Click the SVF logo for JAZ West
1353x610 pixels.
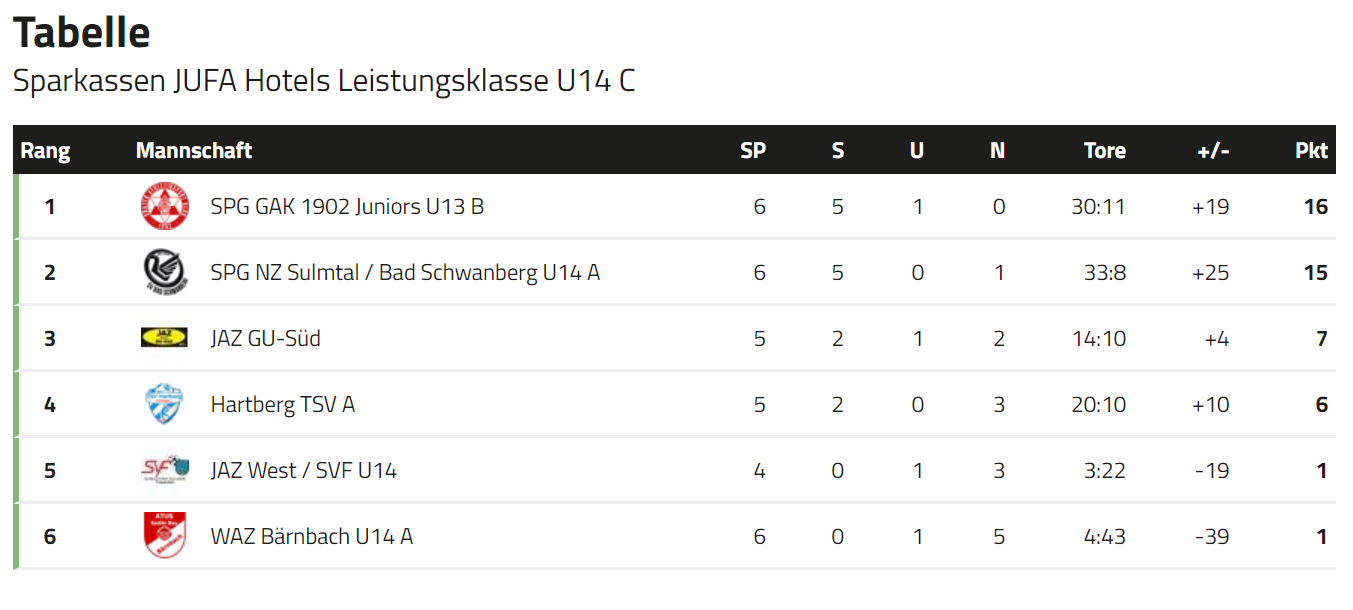164,469
